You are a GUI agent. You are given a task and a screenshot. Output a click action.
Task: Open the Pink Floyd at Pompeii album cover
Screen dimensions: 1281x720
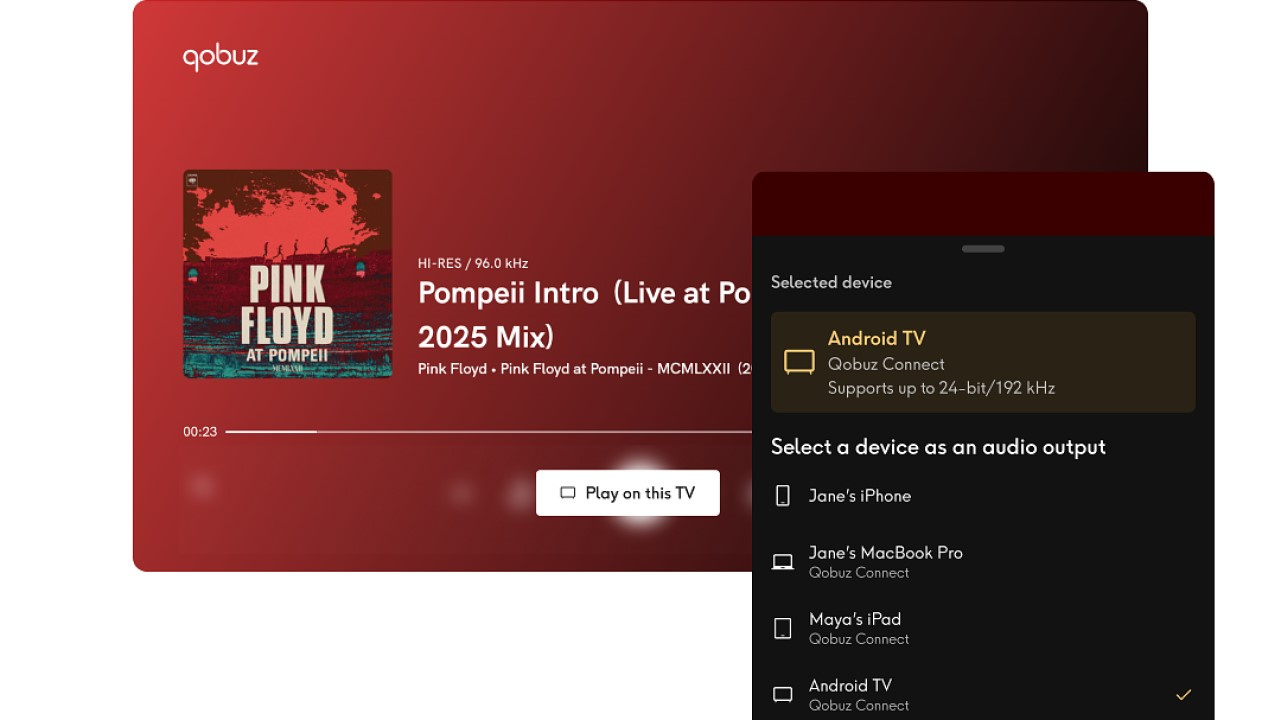288,274
